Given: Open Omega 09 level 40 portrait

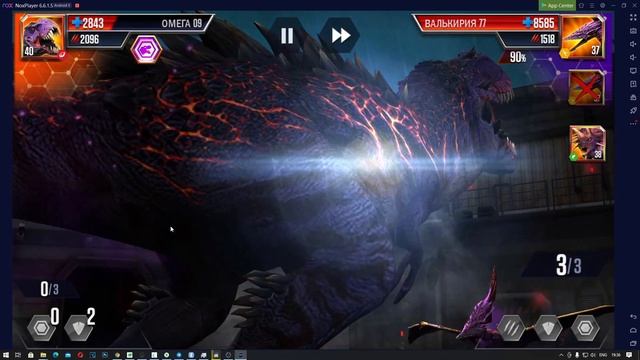Looking at the screenshot, I should (x=43, y=38).
